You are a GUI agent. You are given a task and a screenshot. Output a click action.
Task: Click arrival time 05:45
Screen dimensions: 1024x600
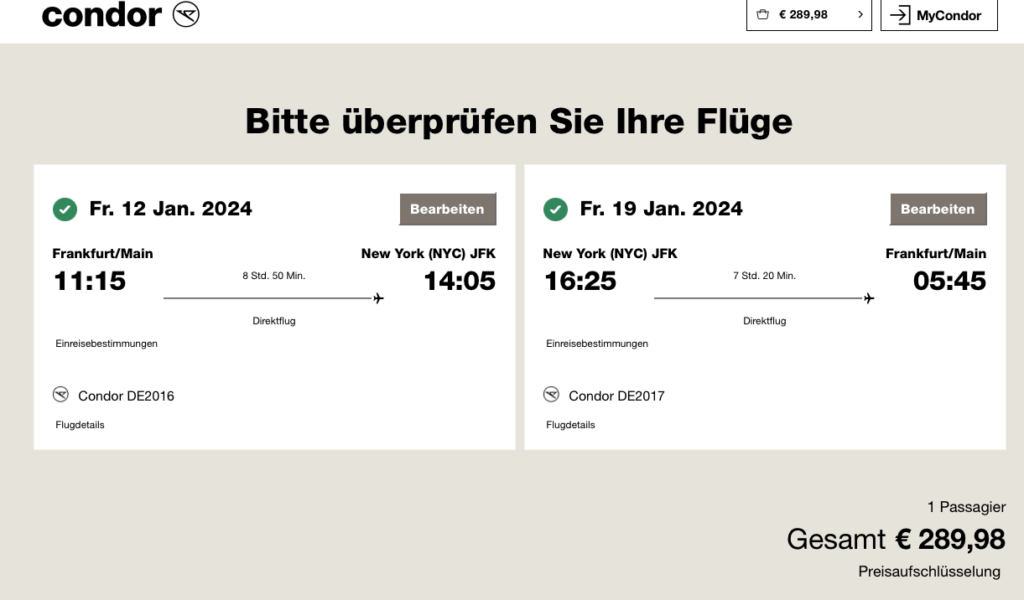coord(950,281)
